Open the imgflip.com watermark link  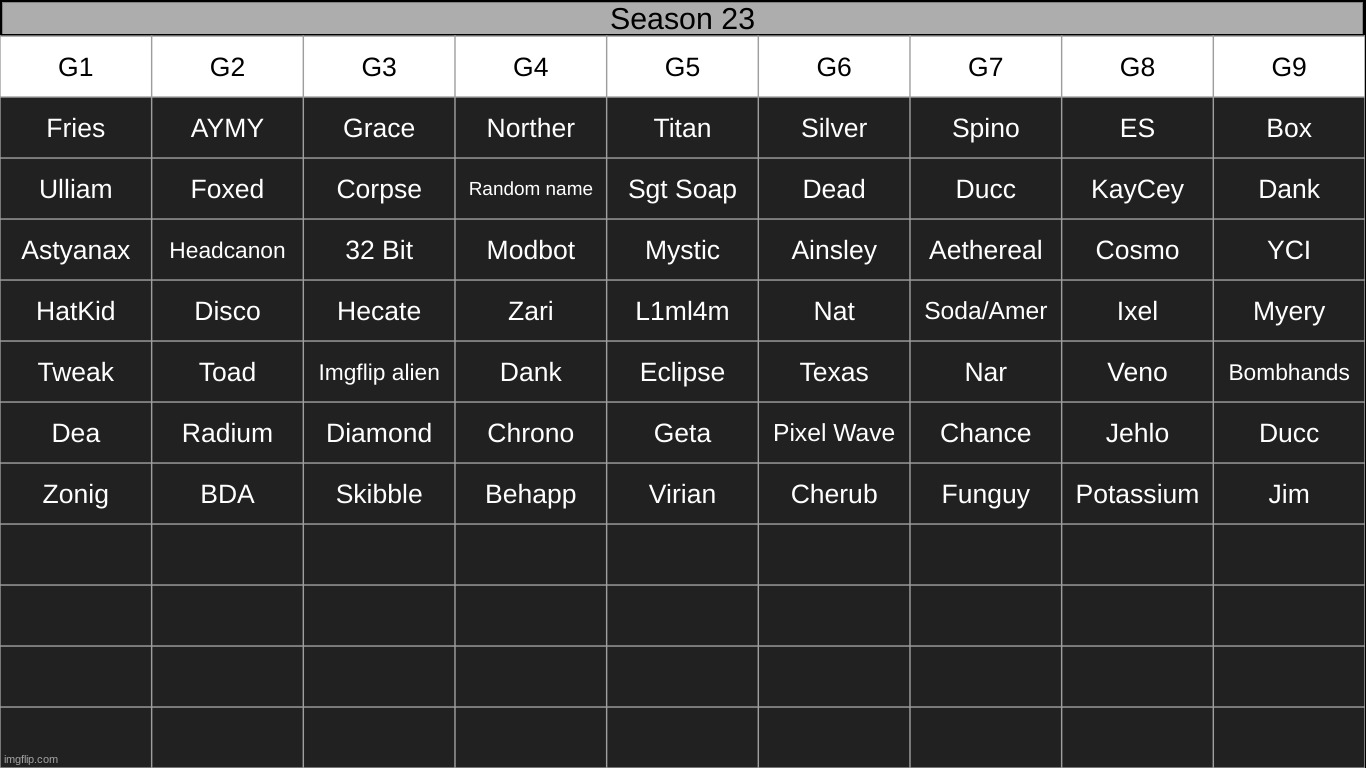(x=31, y=759)
